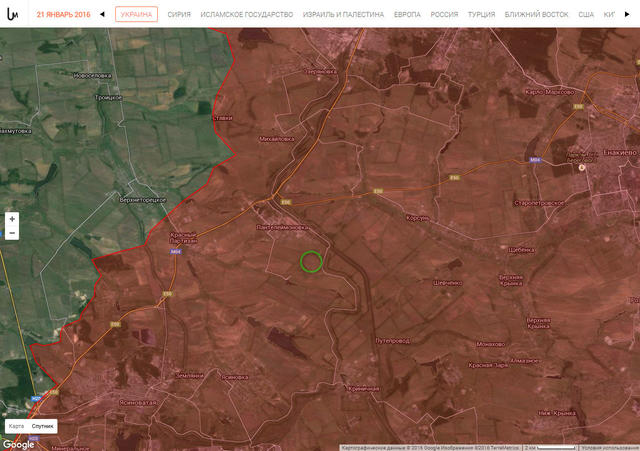
Task: Select the США region tab
Action: [x=586, y=14]
